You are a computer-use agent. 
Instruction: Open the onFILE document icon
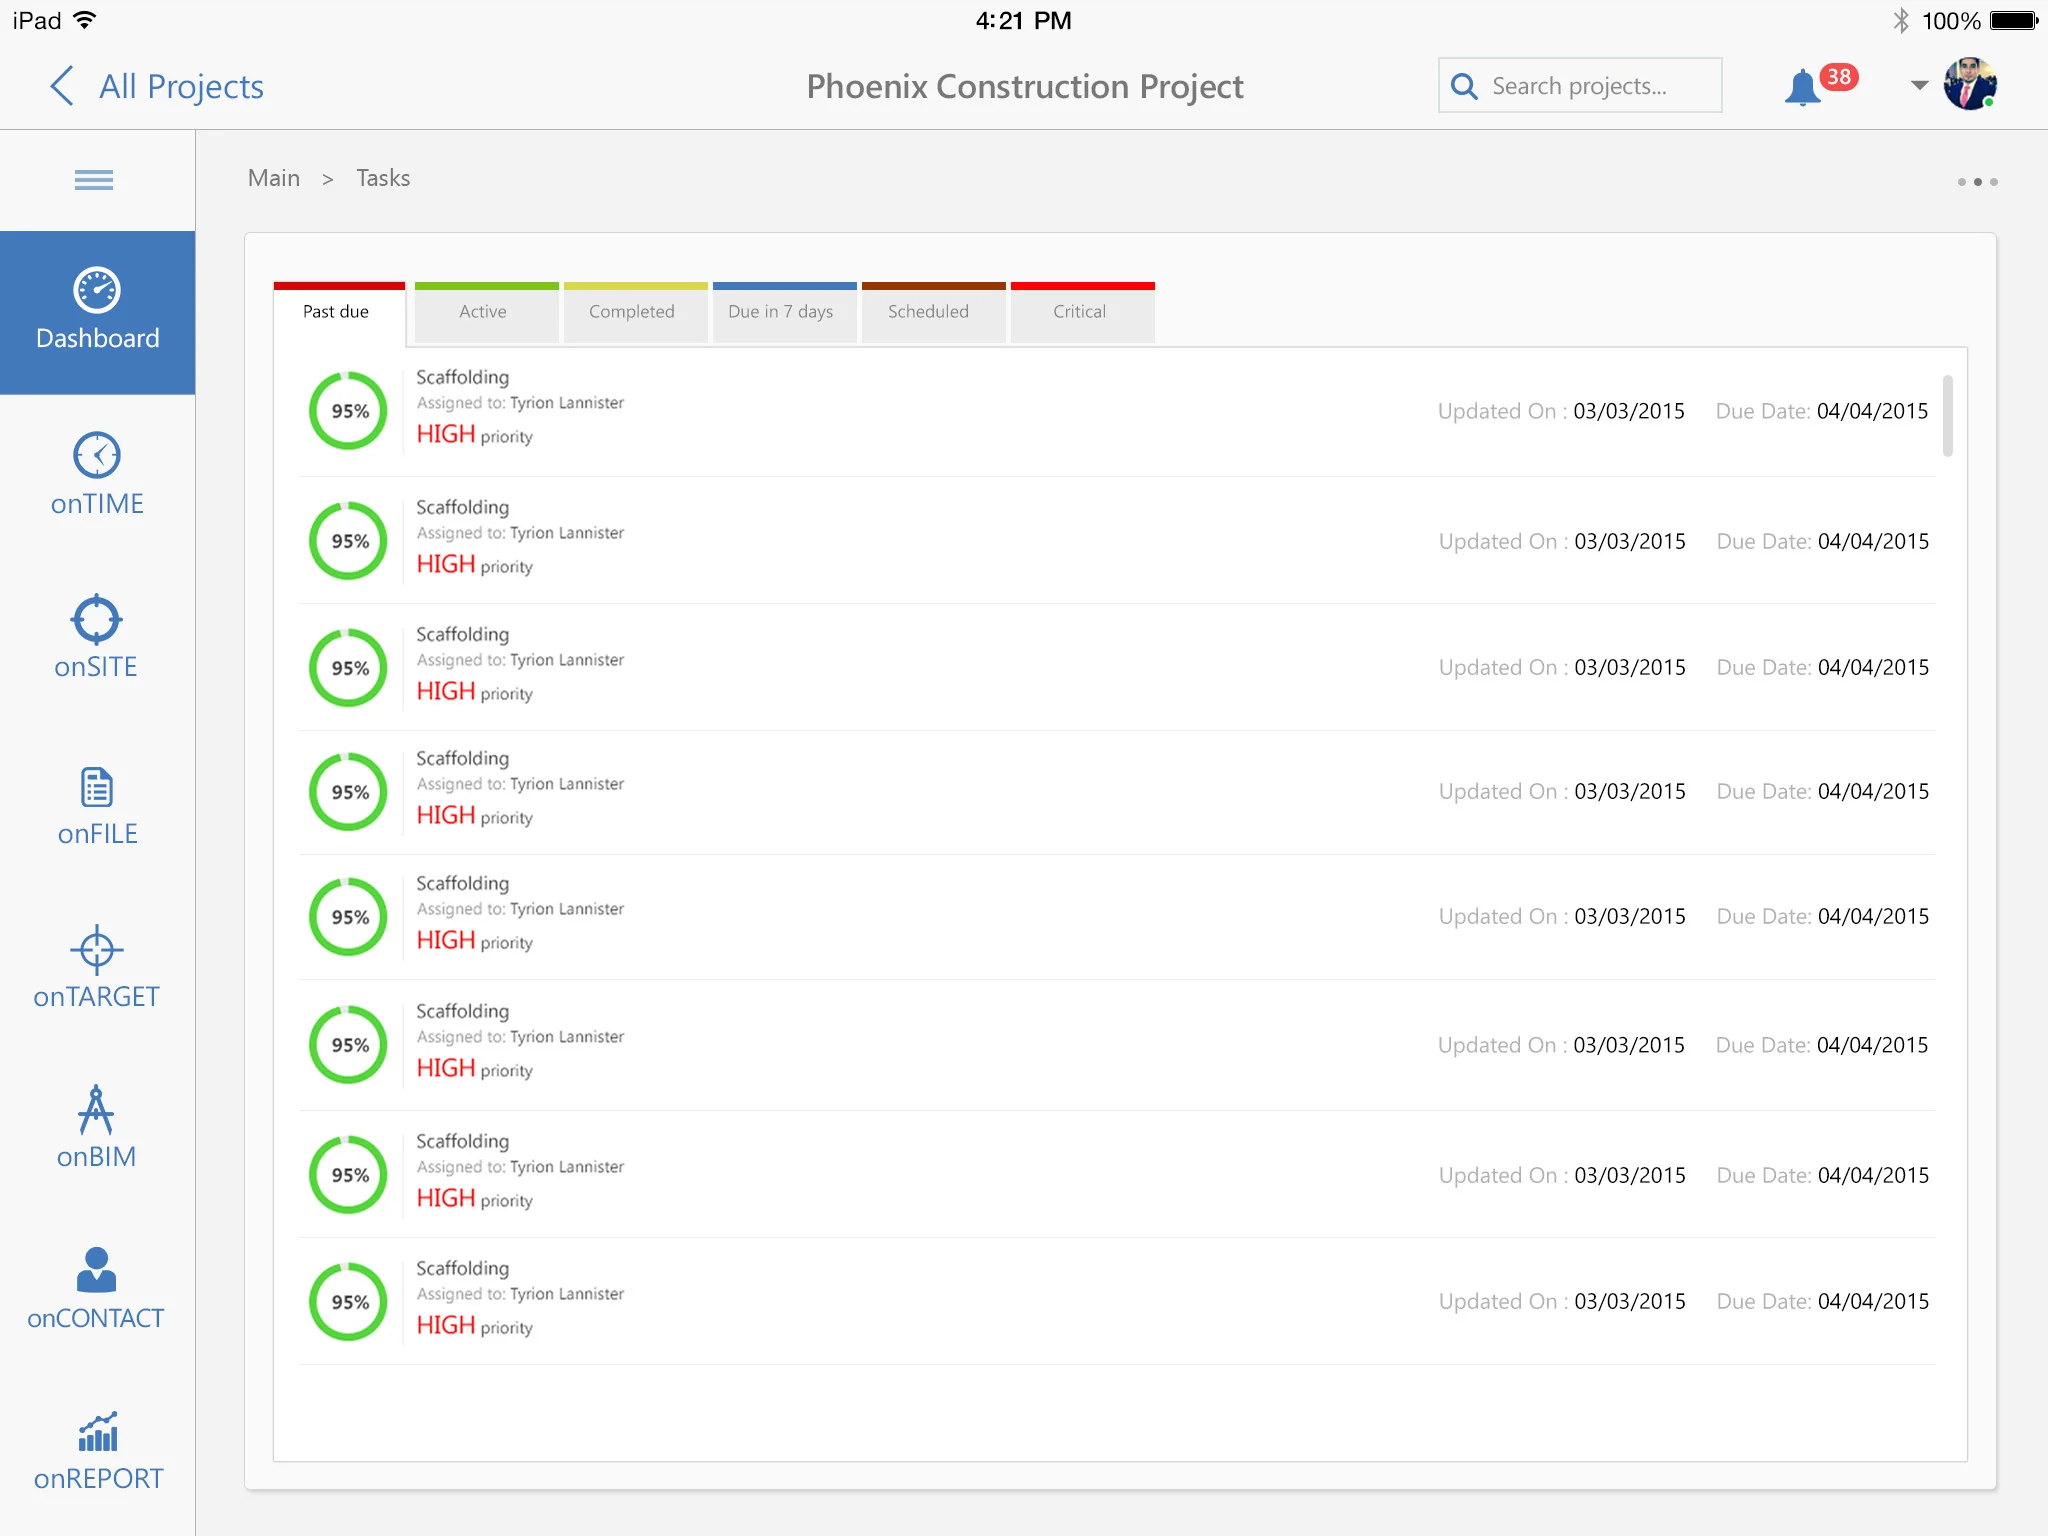pyautogui.click(x=97, y=788)
